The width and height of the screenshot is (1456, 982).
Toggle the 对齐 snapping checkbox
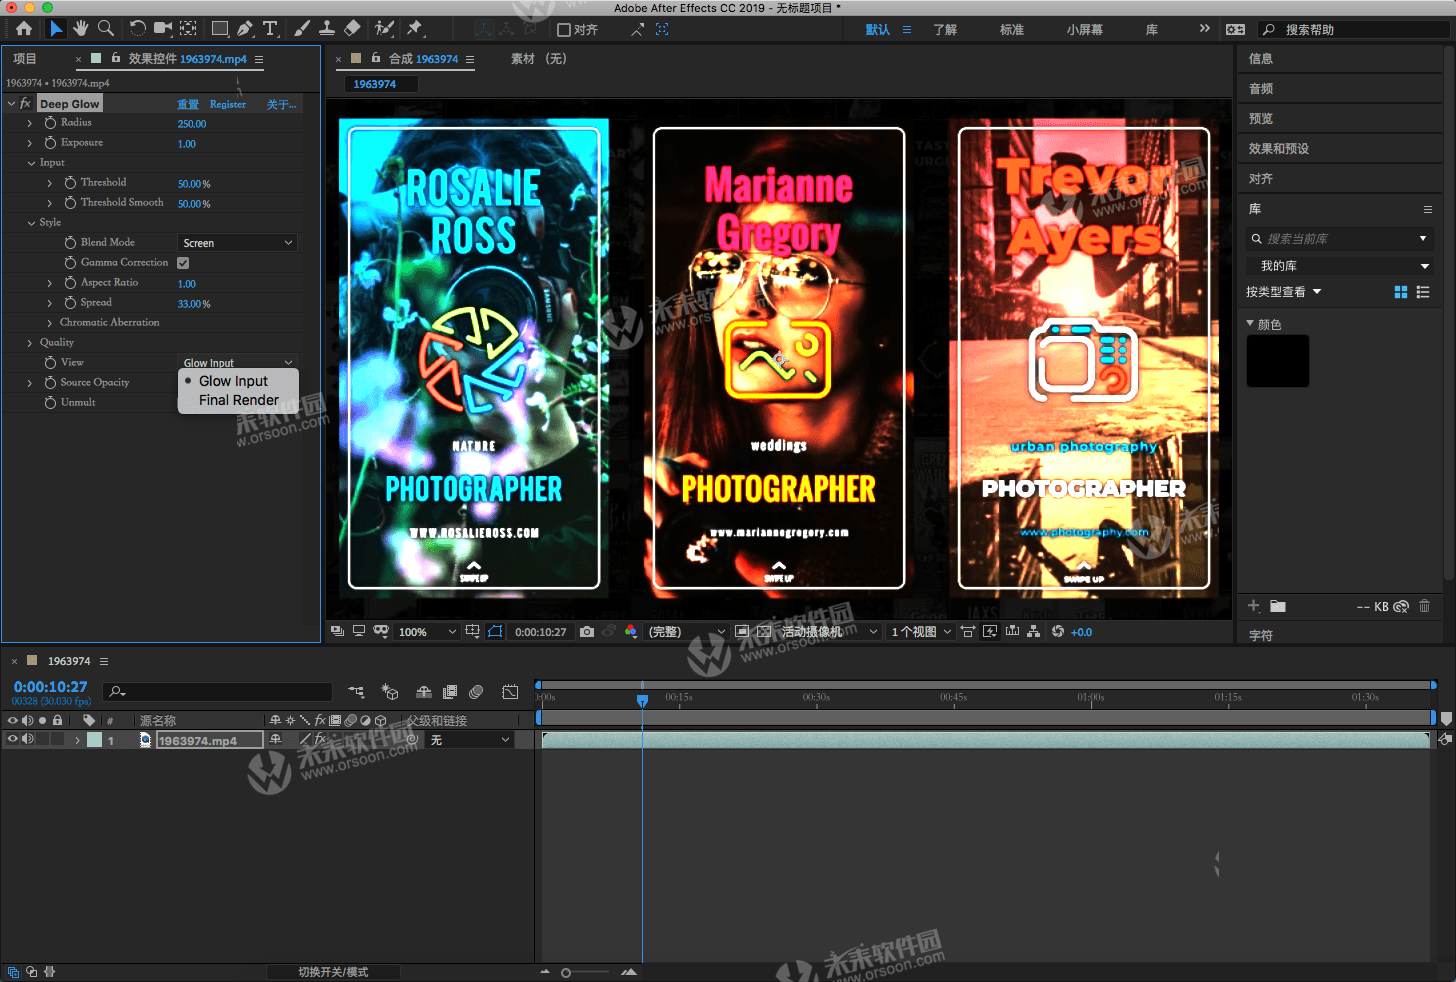pyautogui.click(x=564, y=30)
